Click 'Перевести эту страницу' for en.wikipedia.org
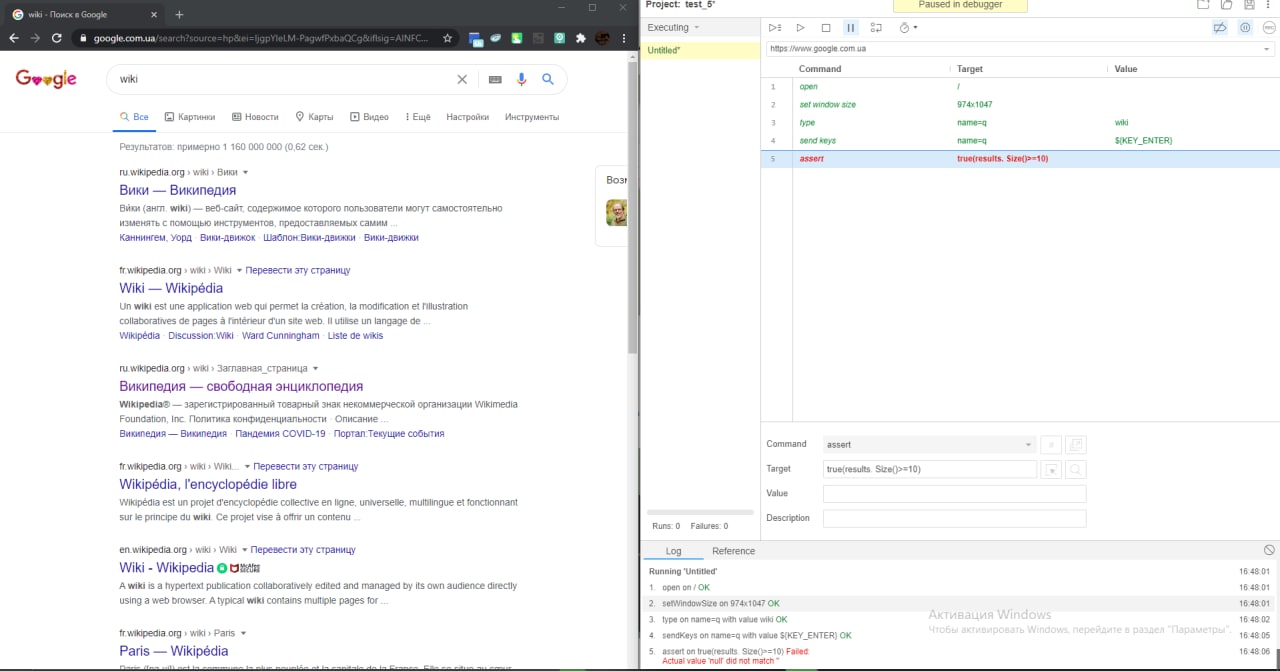This screenshot has width=1280, height=671. 303,550
